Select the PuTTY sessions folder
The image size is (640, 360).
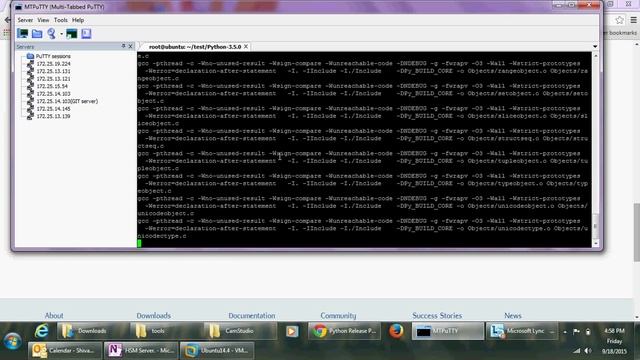click(x=53, y=56)
